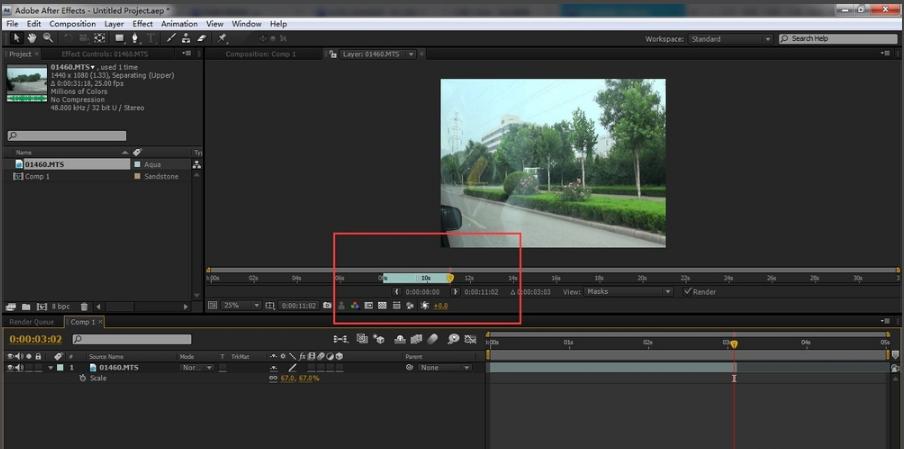This screenshot has height=449, width=904.
Task: Toggle quality switch on 01460.MTS layer
Action: [292, 367]
